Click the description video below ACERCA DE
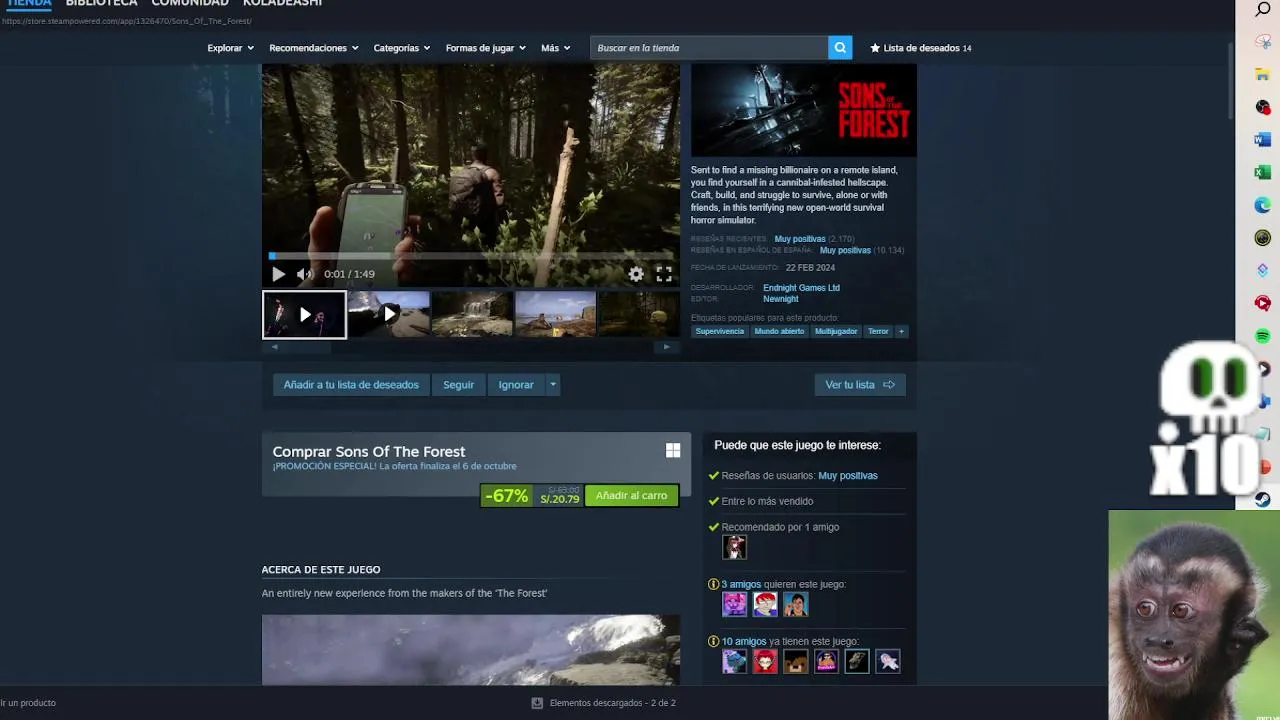1280x720 pixels. [470, 650]
